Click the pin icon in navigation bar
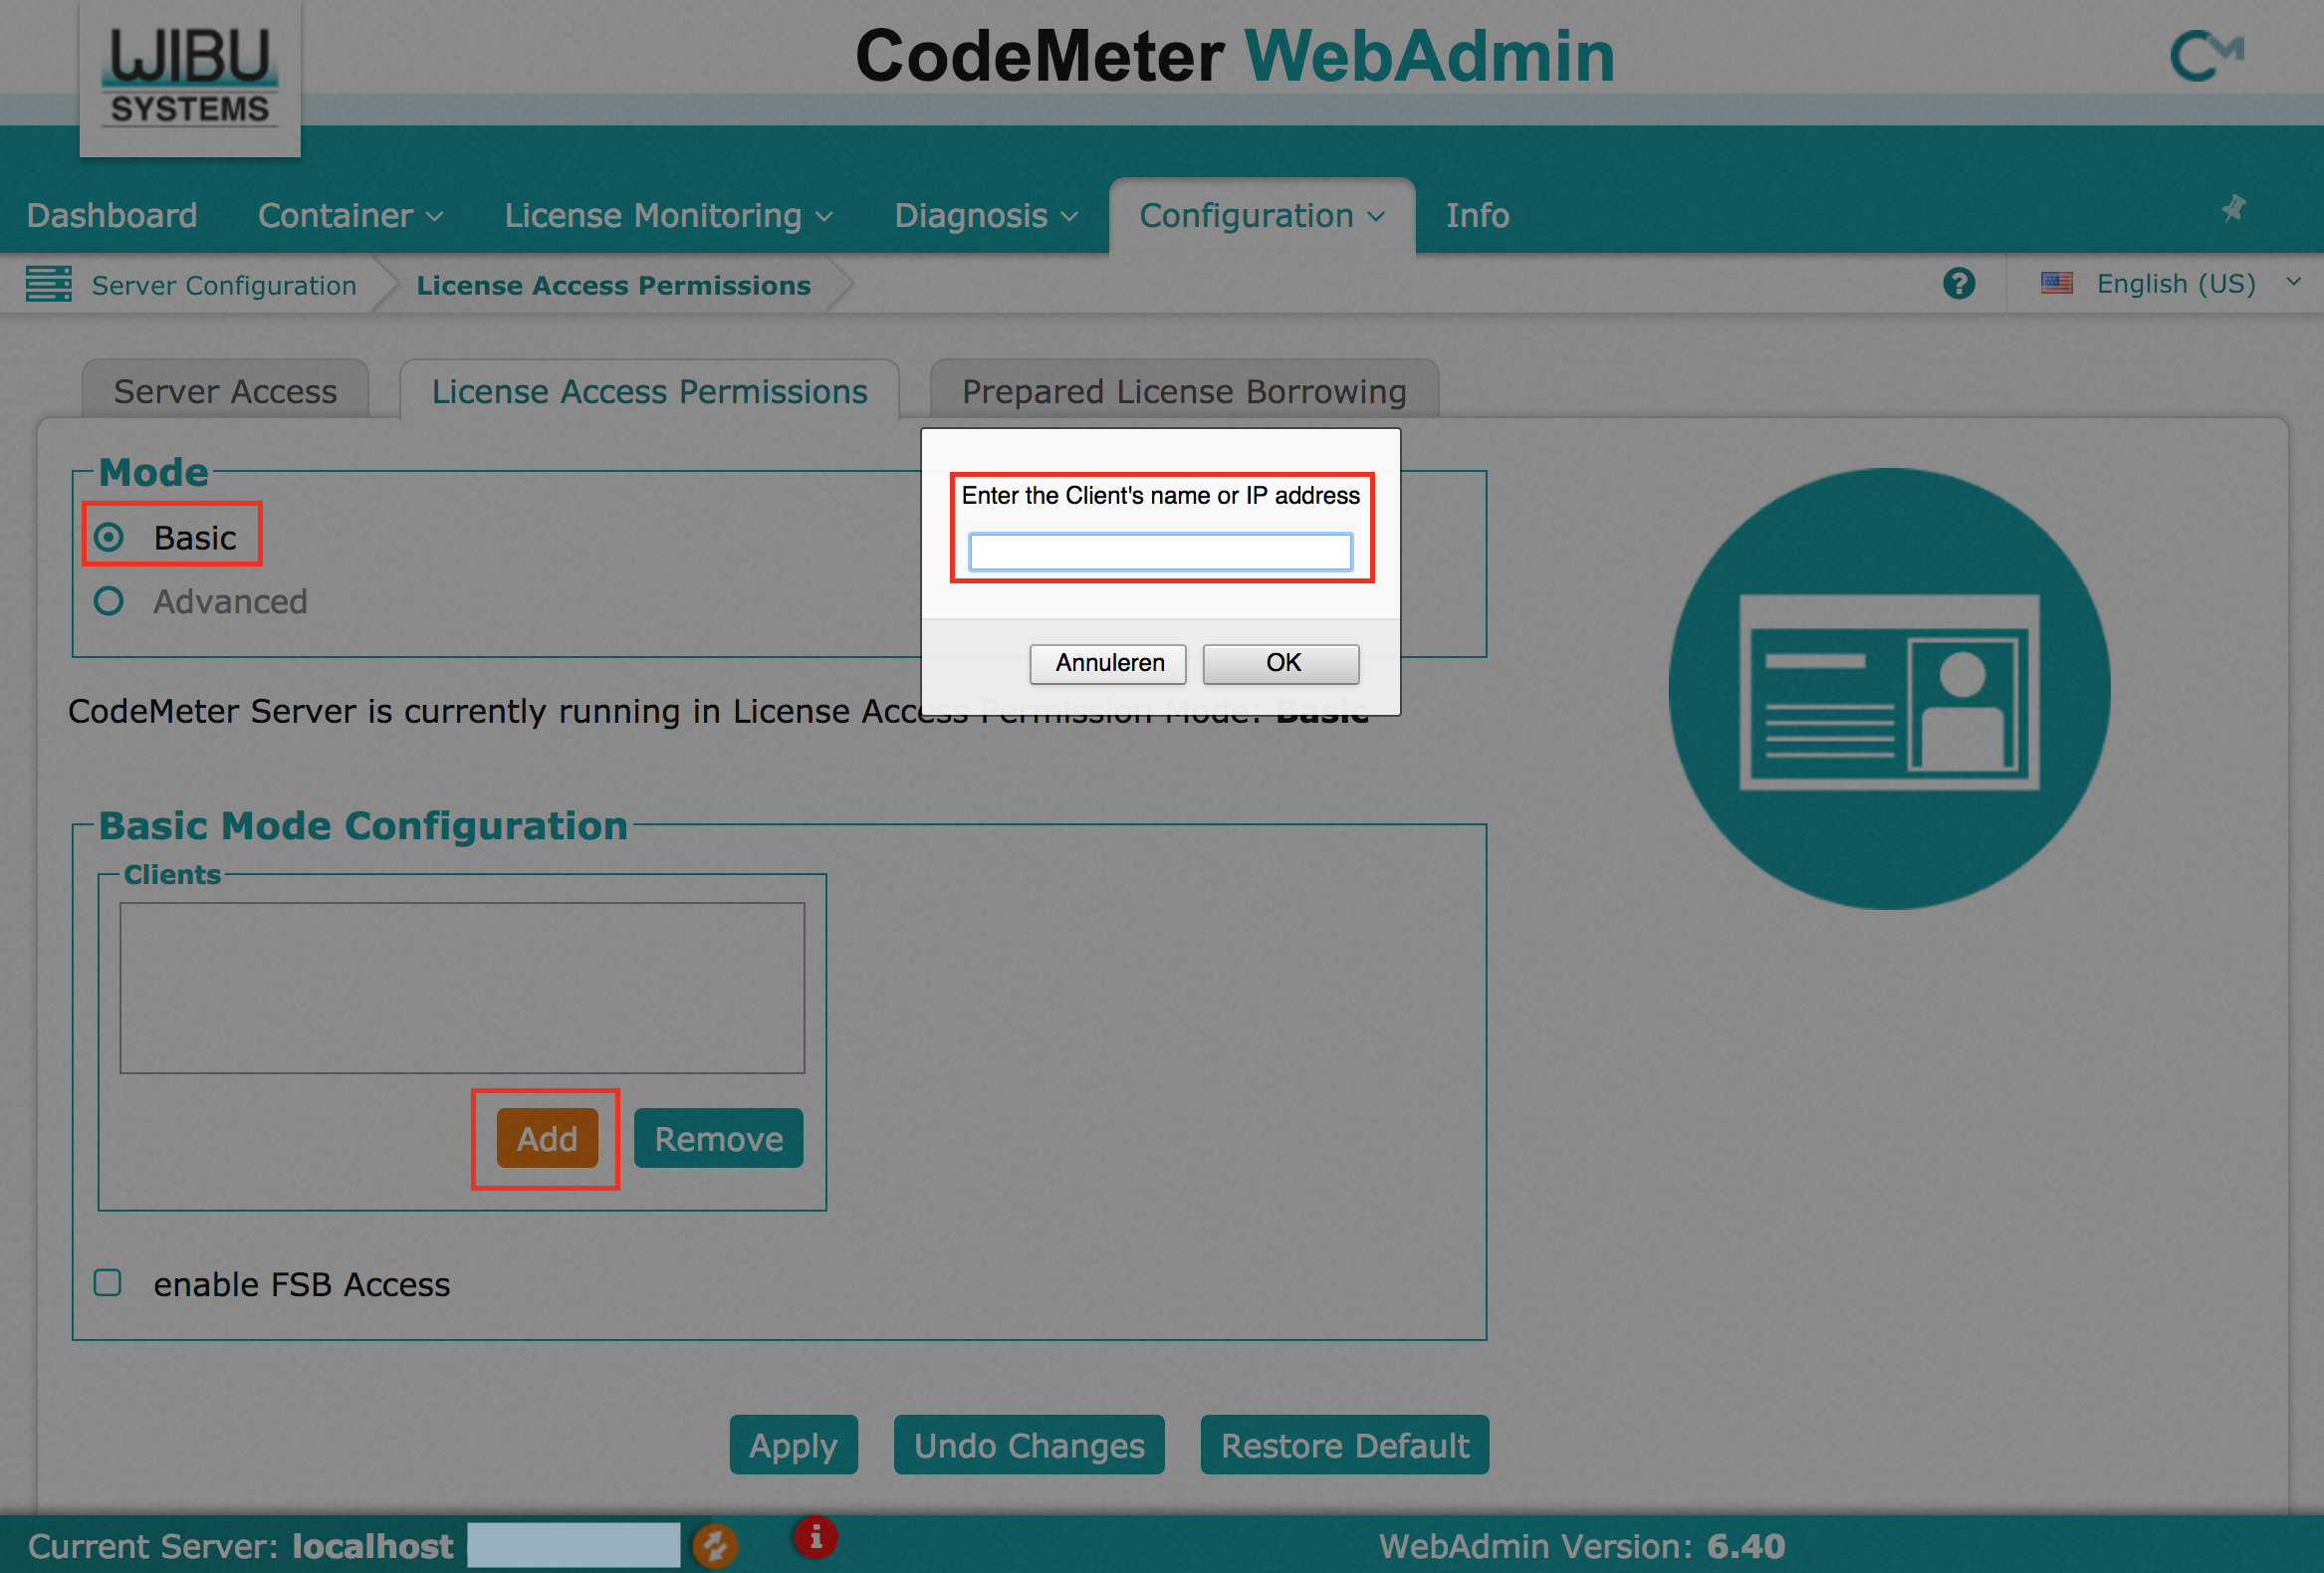This screenshot has width=2324, height=1573. tap(2234, 208)
